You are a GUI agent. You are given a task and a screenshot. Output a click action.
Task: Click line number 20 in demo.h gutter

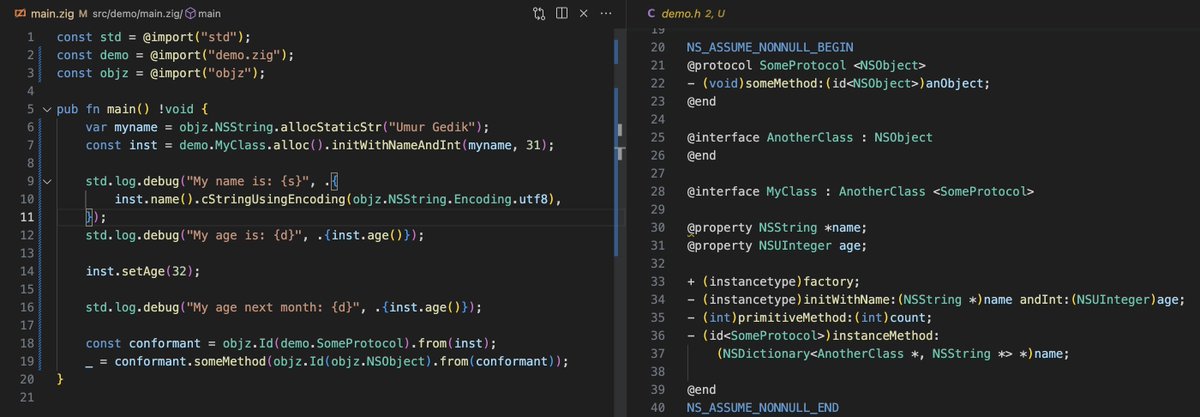657,48
